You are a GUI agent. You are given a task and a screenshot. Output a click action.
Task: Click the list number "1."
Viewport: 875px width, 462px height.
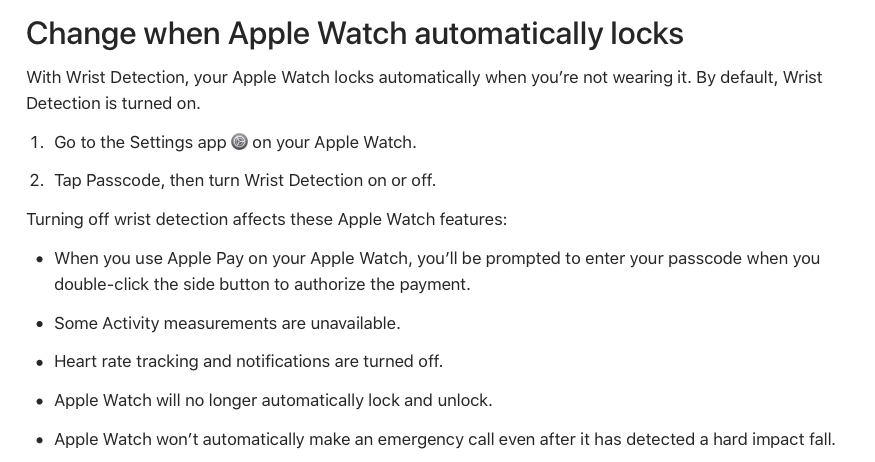coord(37,142)
